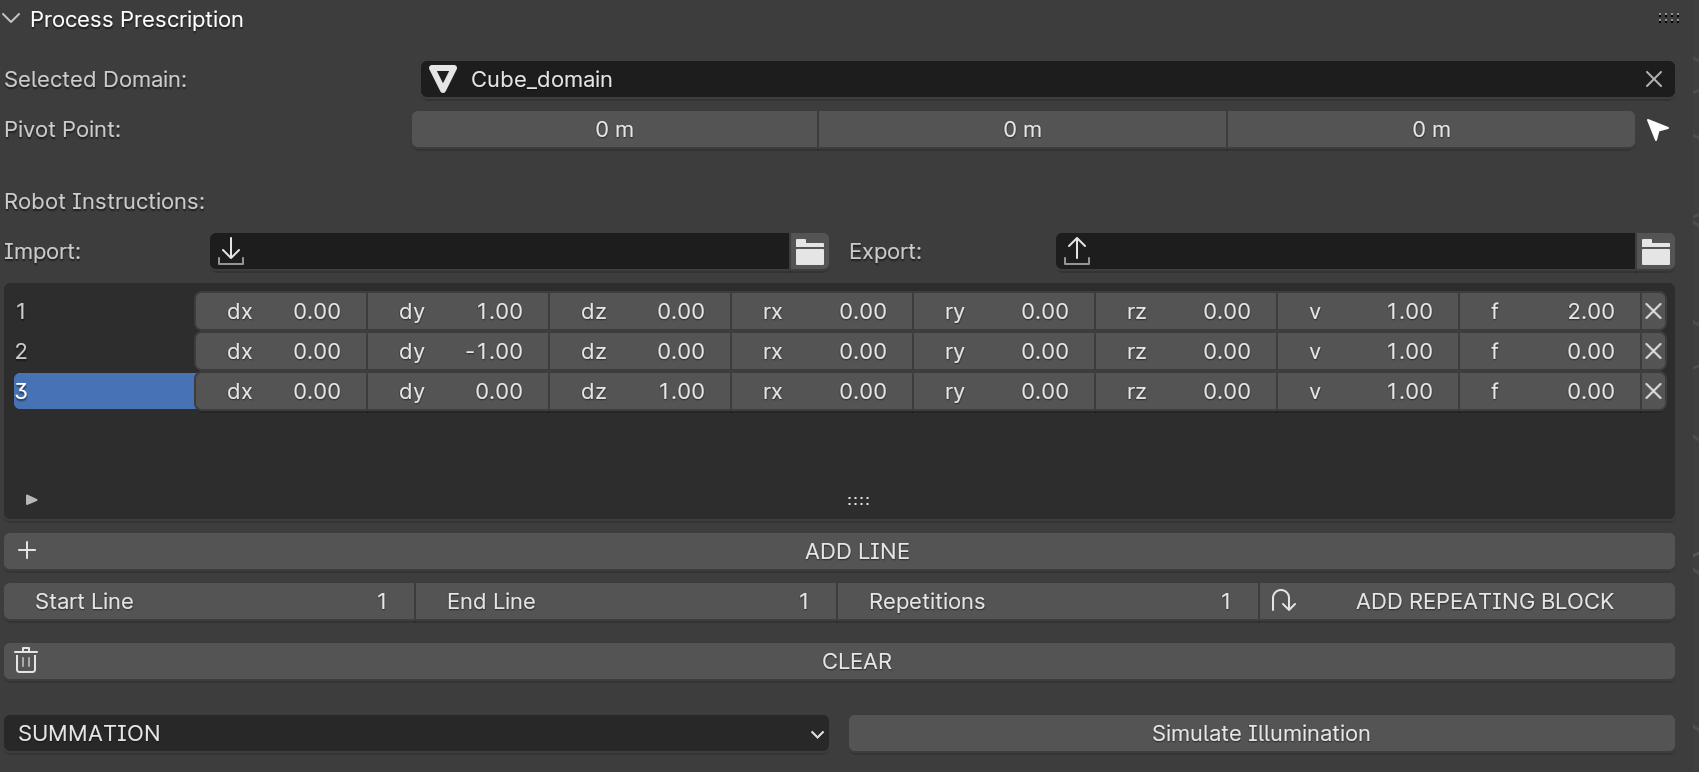
Task: Browse folder for Import file
Action: (809, 251)
